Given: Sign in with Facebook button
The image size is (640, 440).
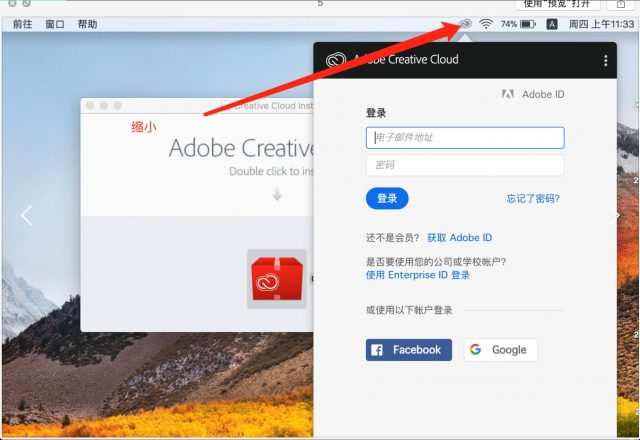Looking at the screenshot, I should point(409,350).
